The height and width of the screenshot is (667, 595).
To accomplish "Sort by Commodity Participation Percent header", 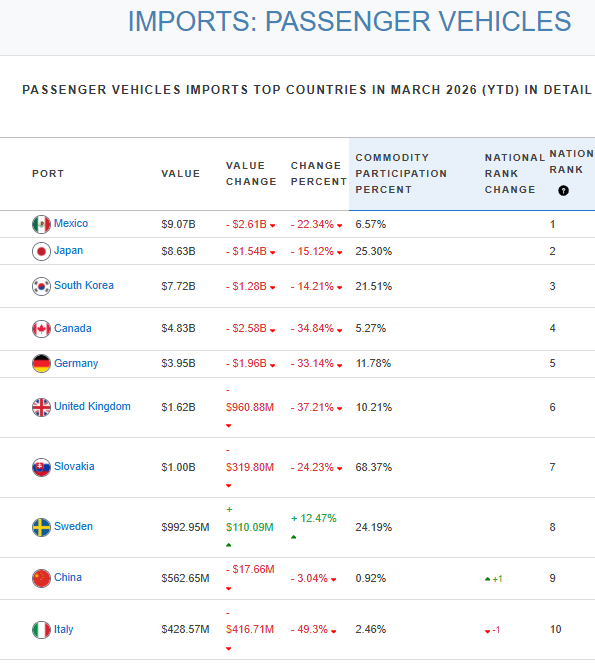I will pyautogui.click(x=401, y=174).
